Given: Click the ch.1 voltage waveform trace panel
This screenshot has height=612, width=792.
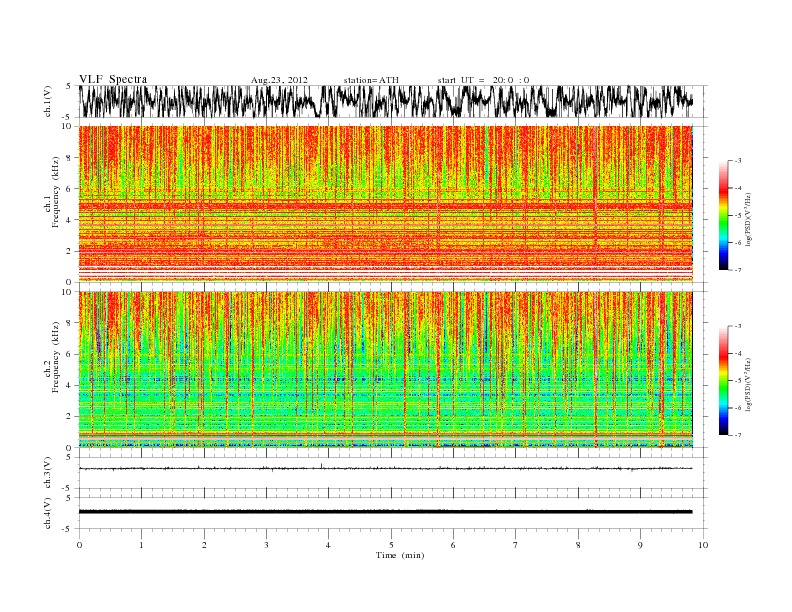Looking at the screenshot, I should [393, 101].
